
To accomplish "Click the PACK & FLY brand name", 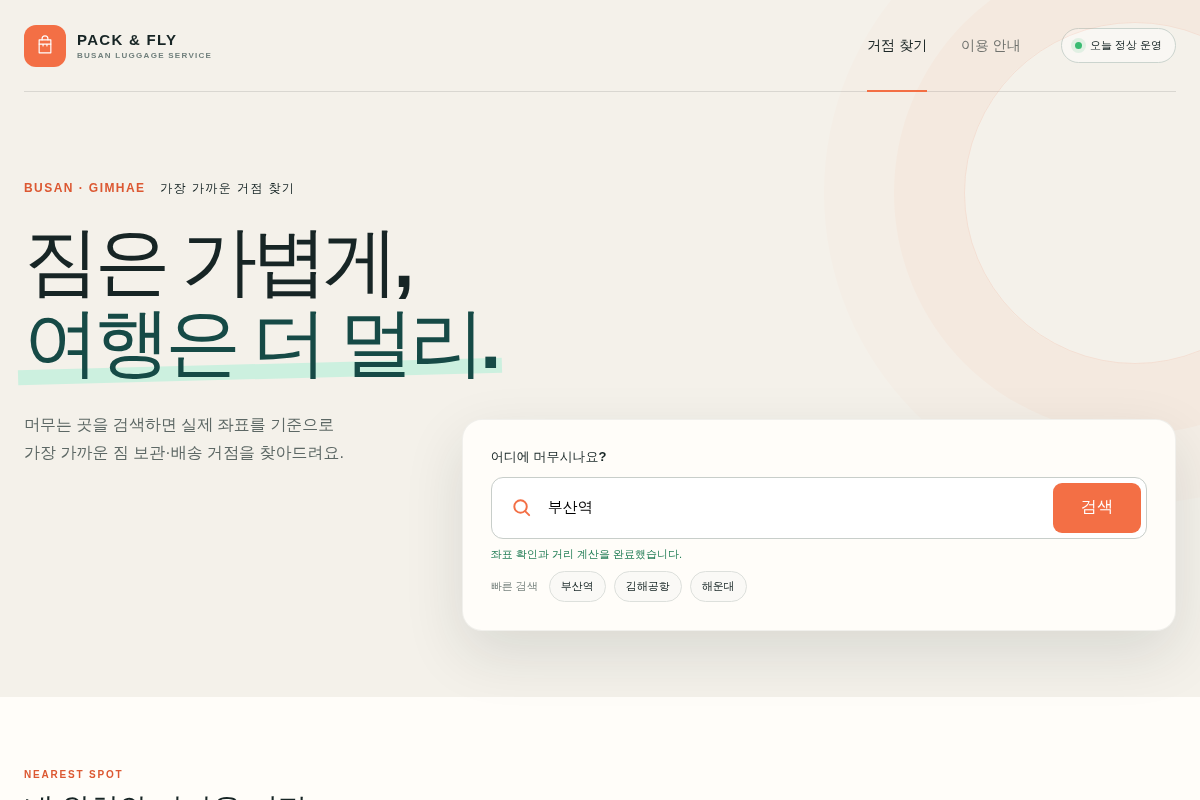I will pos(127,40).
